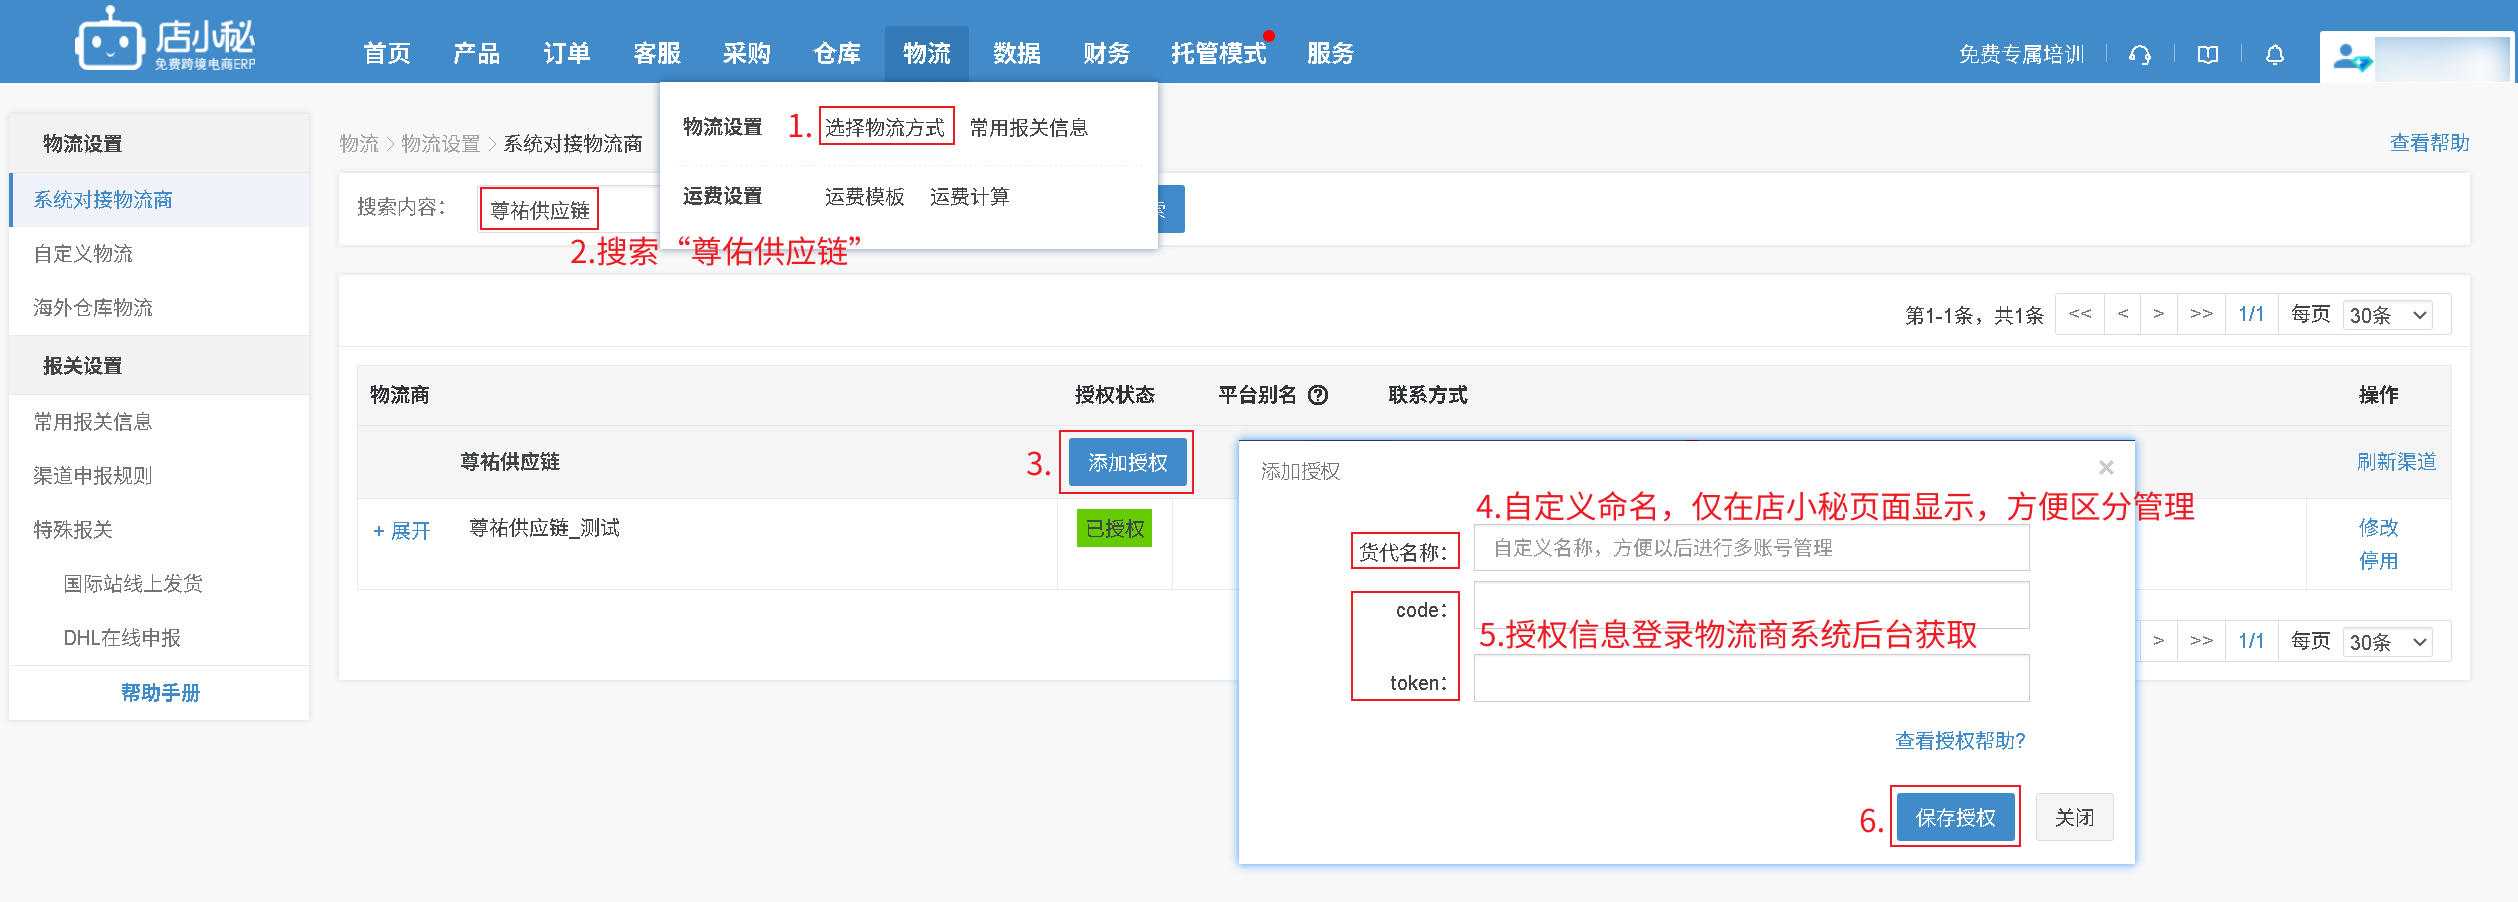2518x902 pixels.
Task: Click the token input field
Action: pyautogui.click(x=1750, y=679)
